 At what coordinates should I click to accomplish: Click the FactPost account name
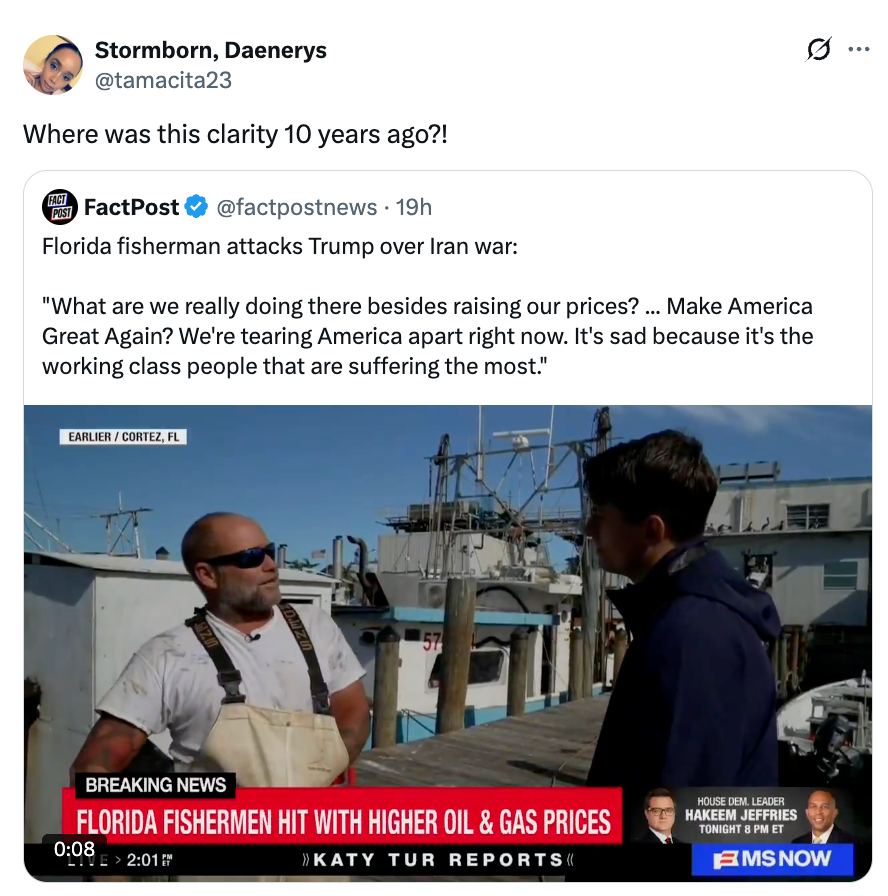point(131,207)
